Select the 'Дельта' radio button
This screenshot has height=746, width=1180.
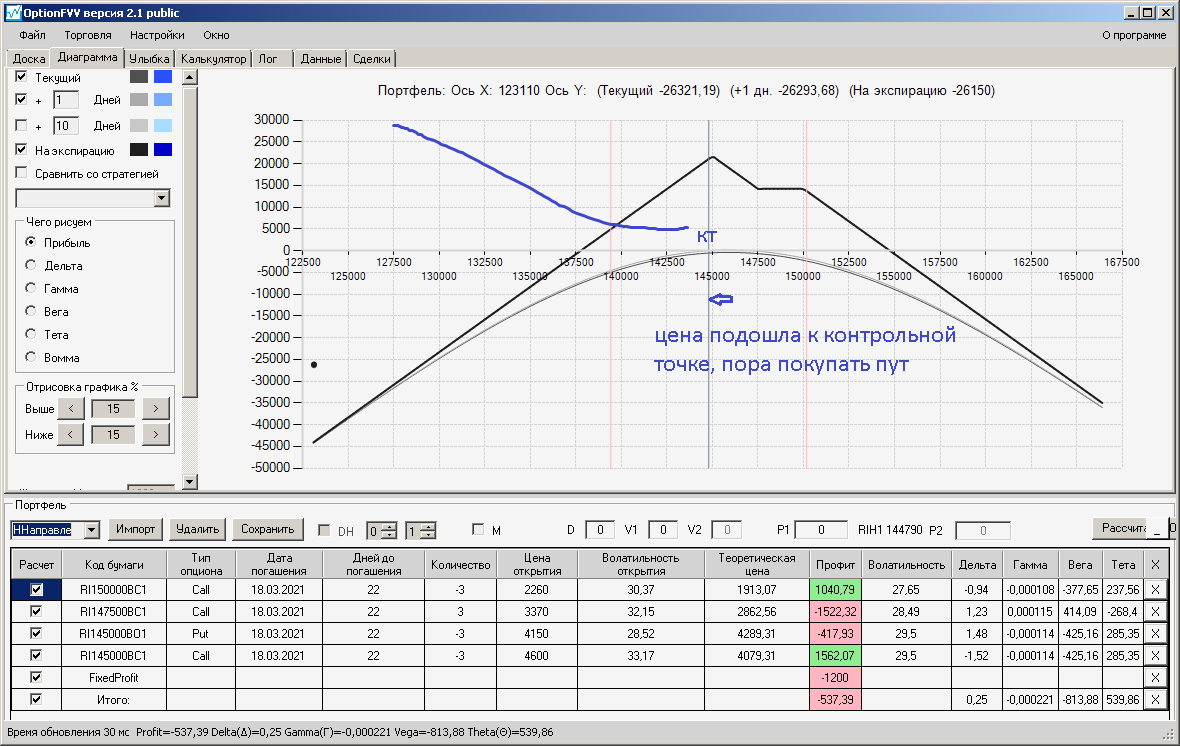pyautogui.click(x=31, y=265)
